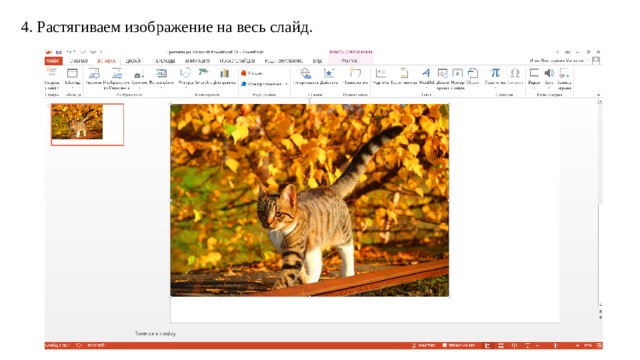Switch to the Insert (ВСТАВКА) tab
The height and width of the screenshot is (360, 640).
pyautogui.click(x=107, y=61)
